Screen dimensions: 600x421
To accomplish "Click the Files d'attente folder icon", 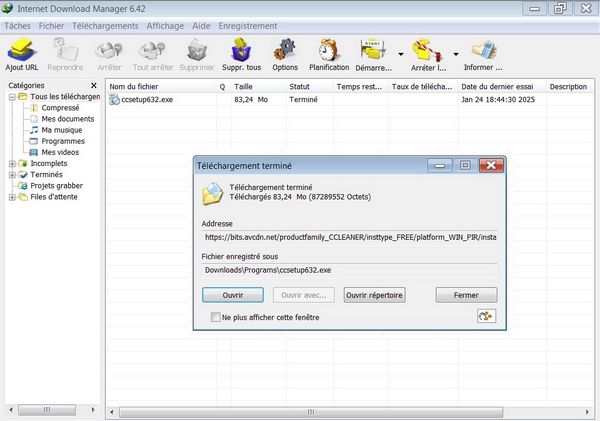I will (x=23, y=197).
